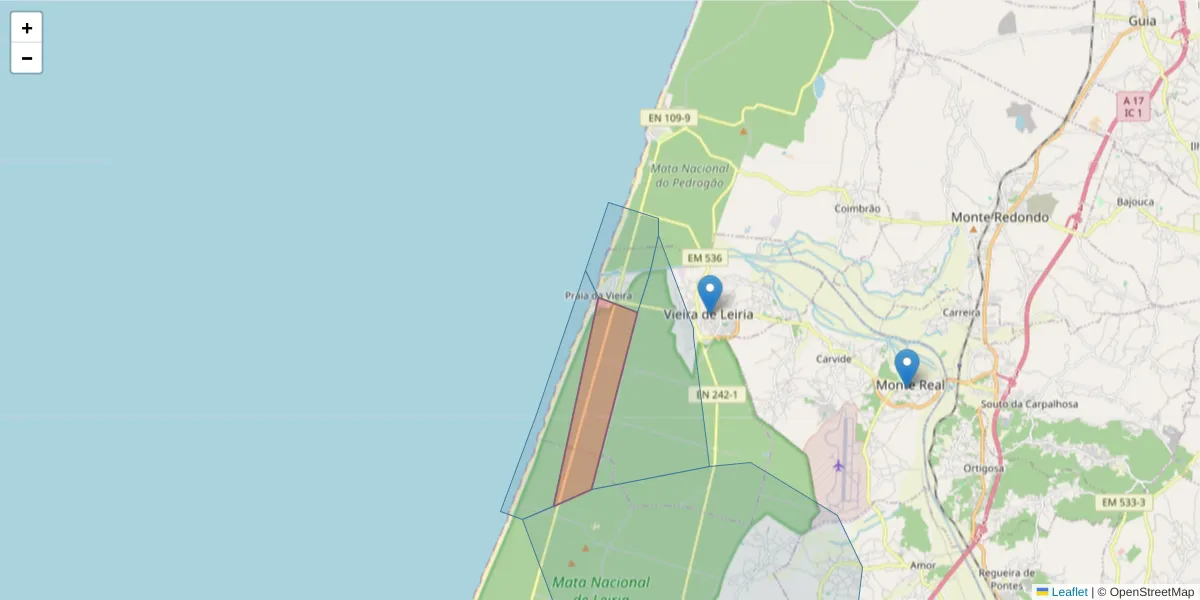Click the campsite triangle in Mata Nacional do Pedrogão

pyautogui.click(x=742, y=130)
